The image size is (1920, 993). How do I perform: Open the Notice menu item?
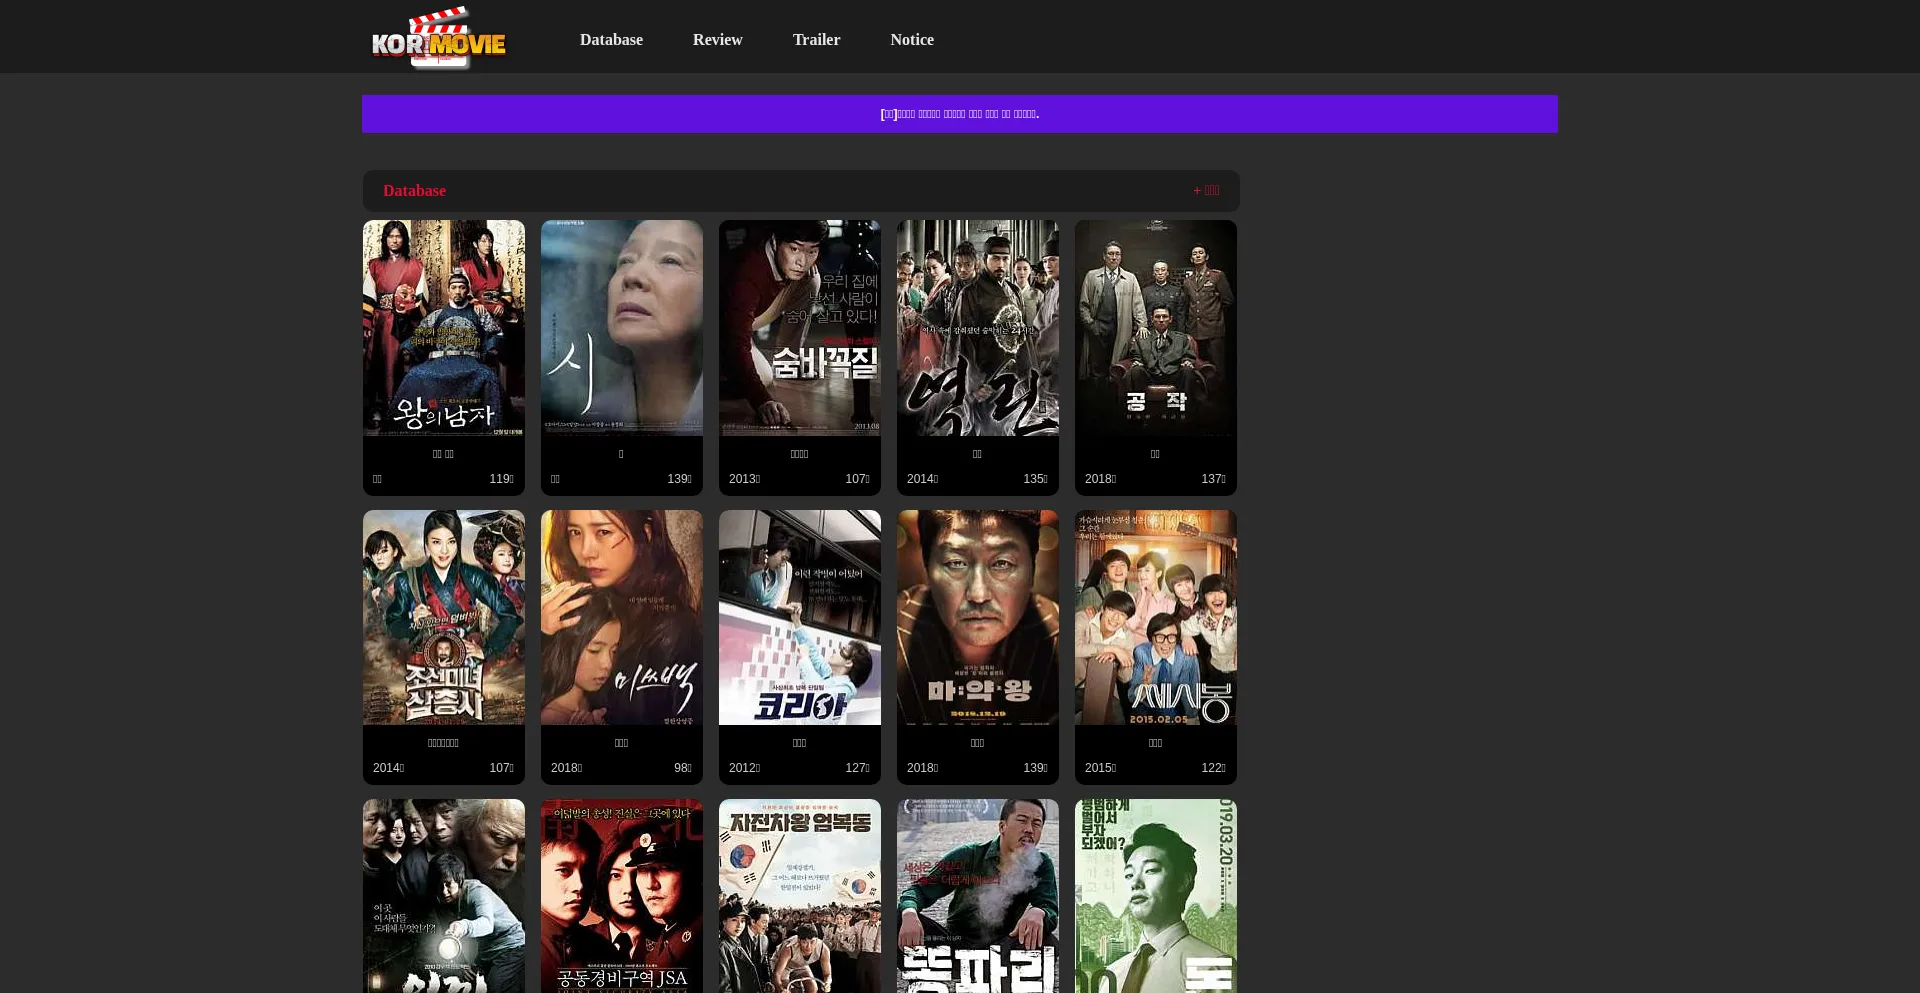click(x=911, y=39)
